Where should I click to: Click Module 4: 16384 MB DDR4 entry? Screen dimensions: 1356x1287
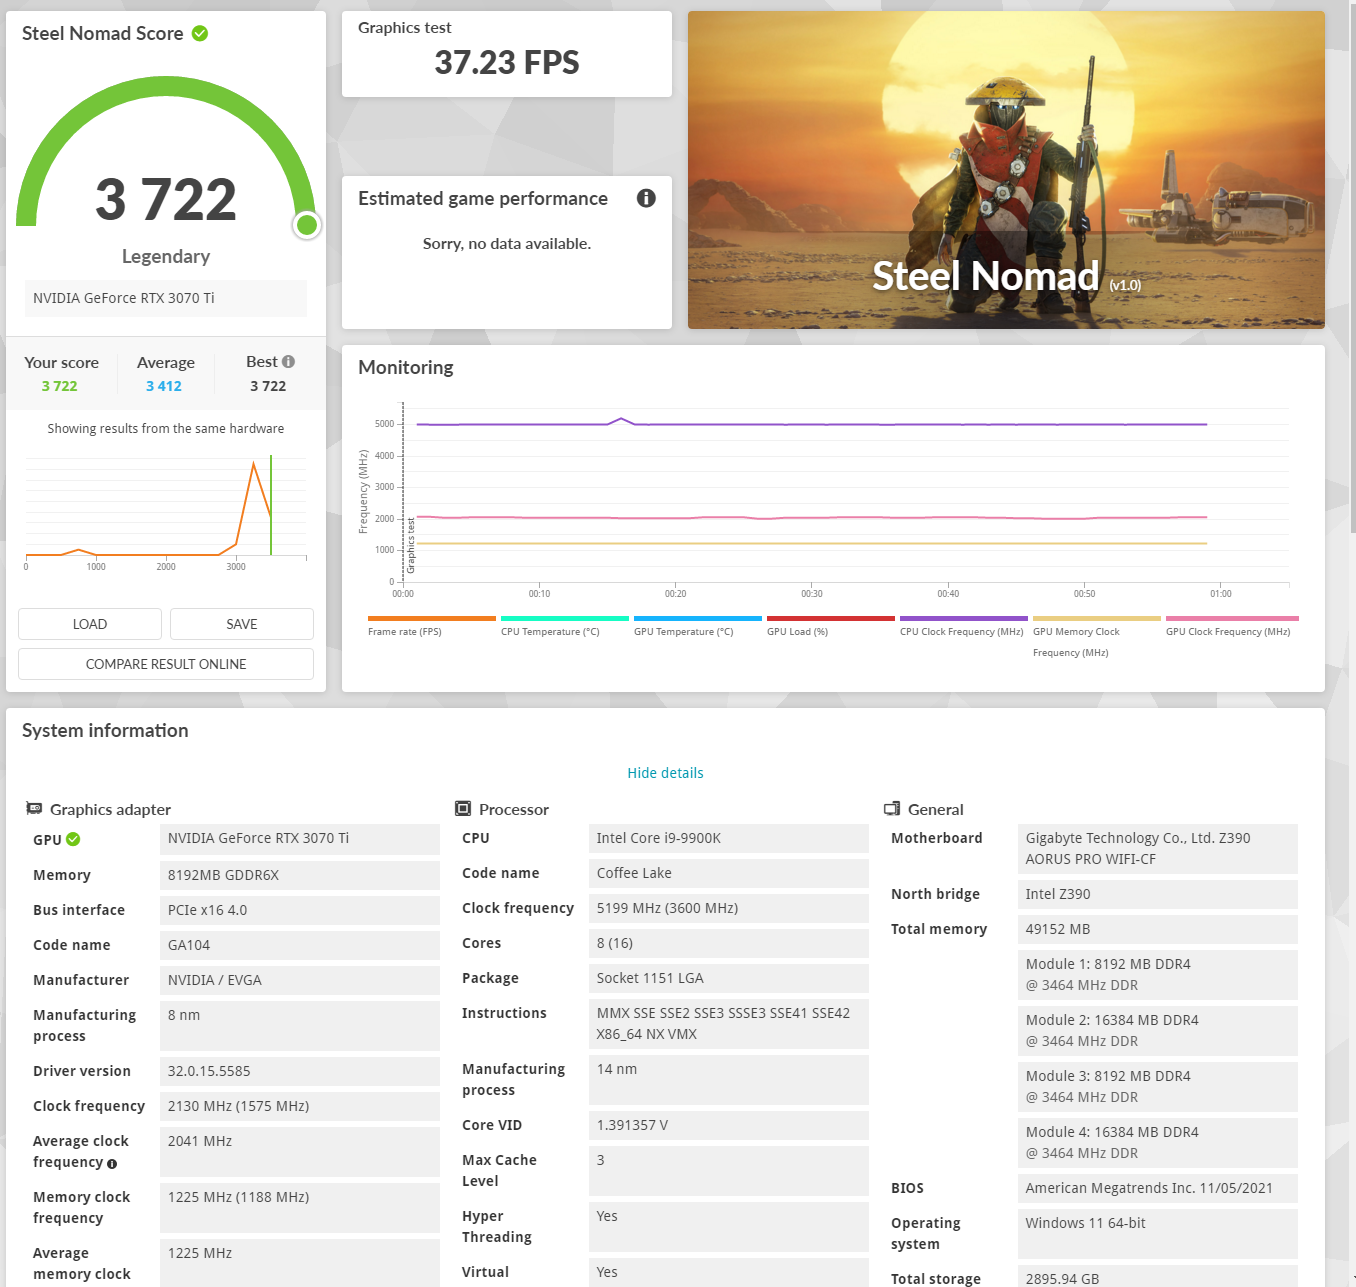1158,1143
